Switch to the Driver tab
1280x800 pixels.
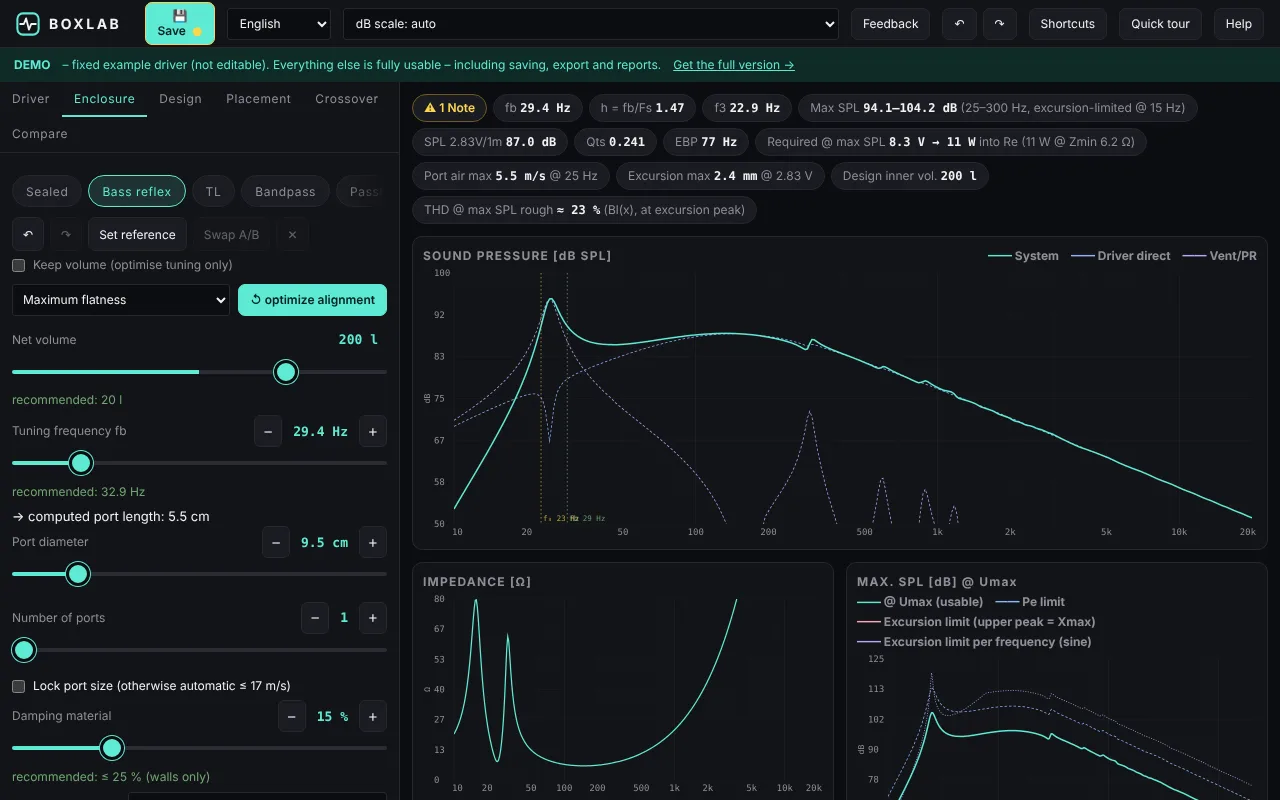pos(31,99)
